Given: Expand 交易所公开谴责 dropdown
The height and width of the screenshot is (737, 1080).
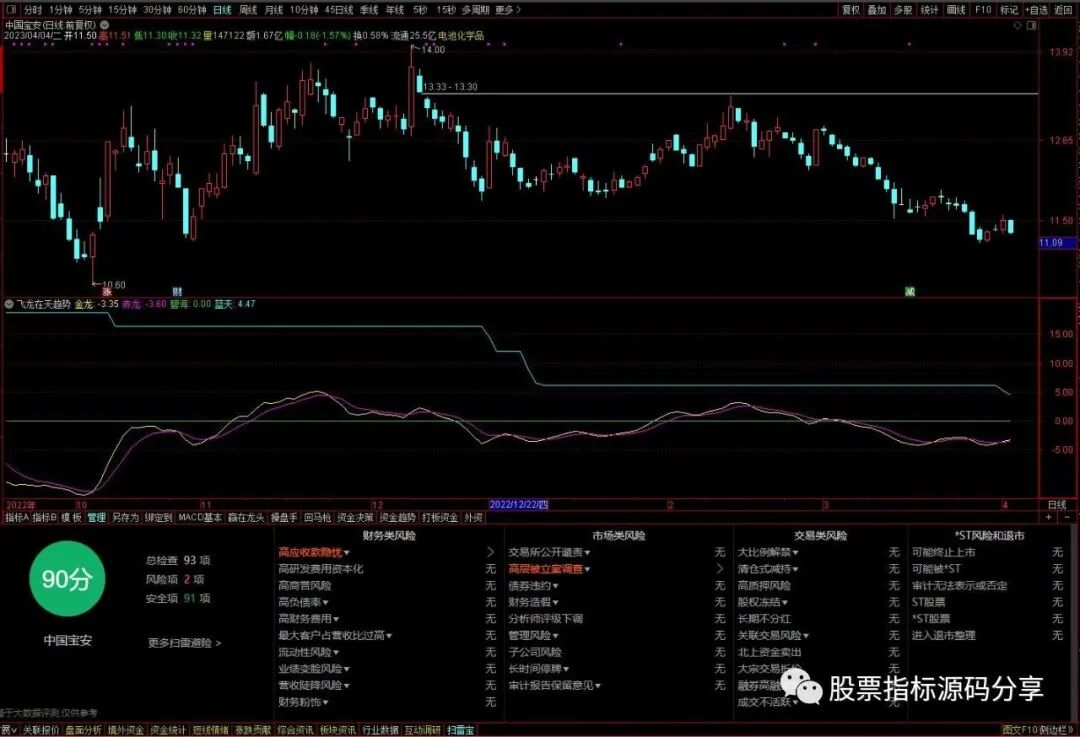Looking at the screenshot, I should click(549, 552).
